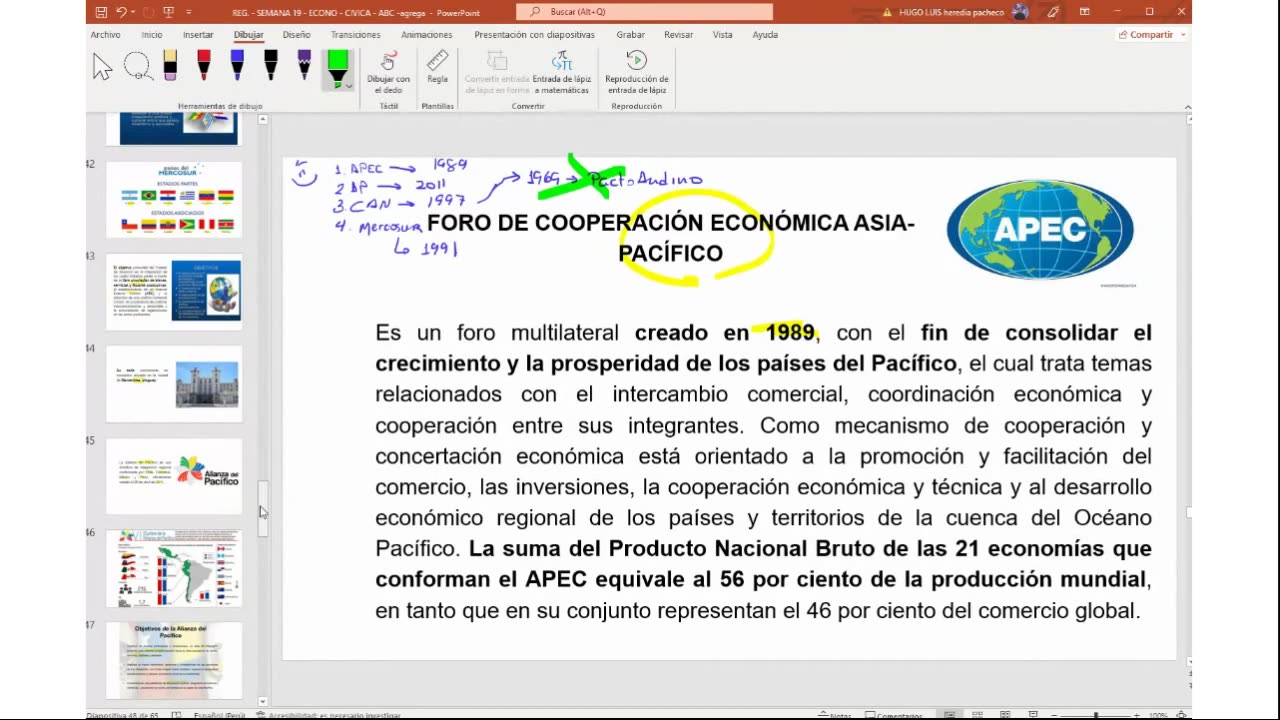Click the Notas button in status bar
The height and width of the screenshot is (720, 1280).
(835, 715)
